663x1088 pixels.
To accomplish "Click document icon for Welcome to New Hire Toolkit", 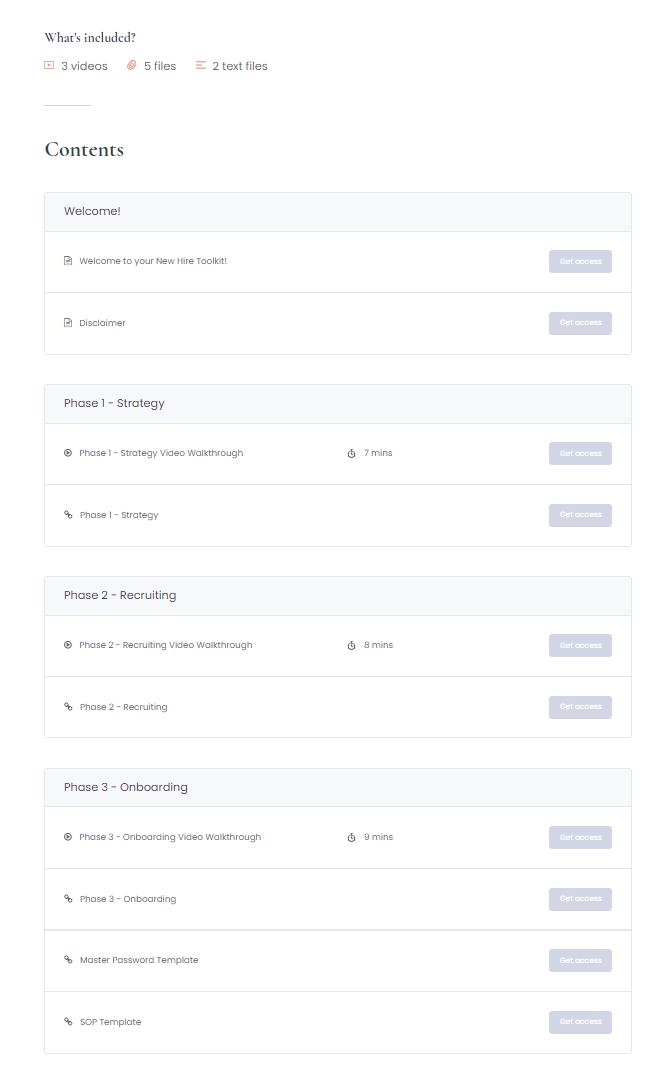I will click(x=68, y=261).
